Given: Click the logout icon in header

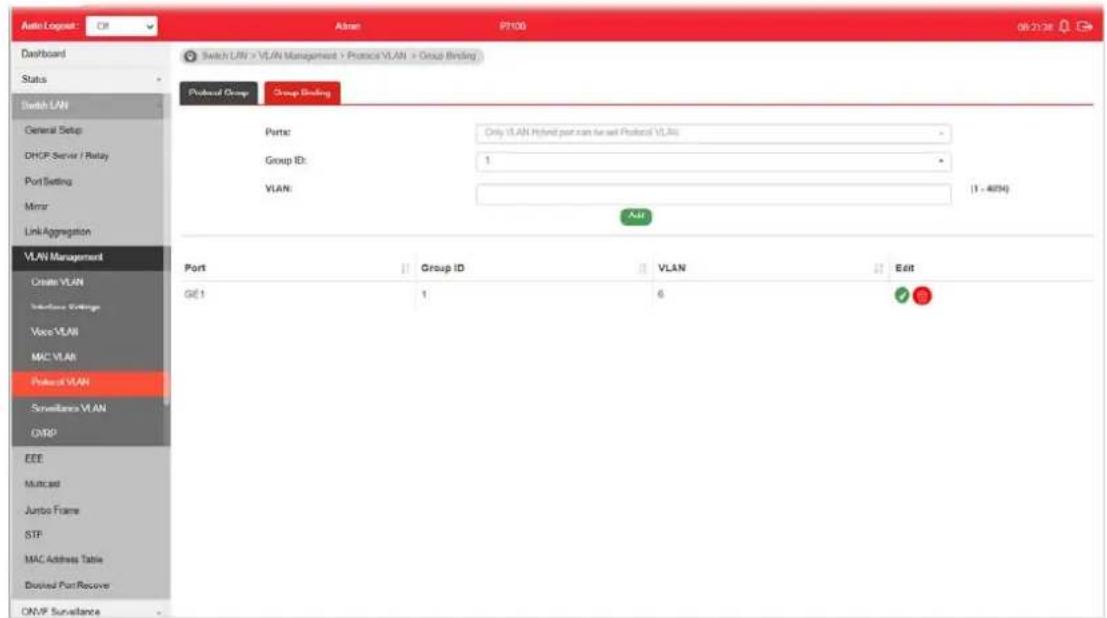Looking at the screenshot, I should 1084,26.
